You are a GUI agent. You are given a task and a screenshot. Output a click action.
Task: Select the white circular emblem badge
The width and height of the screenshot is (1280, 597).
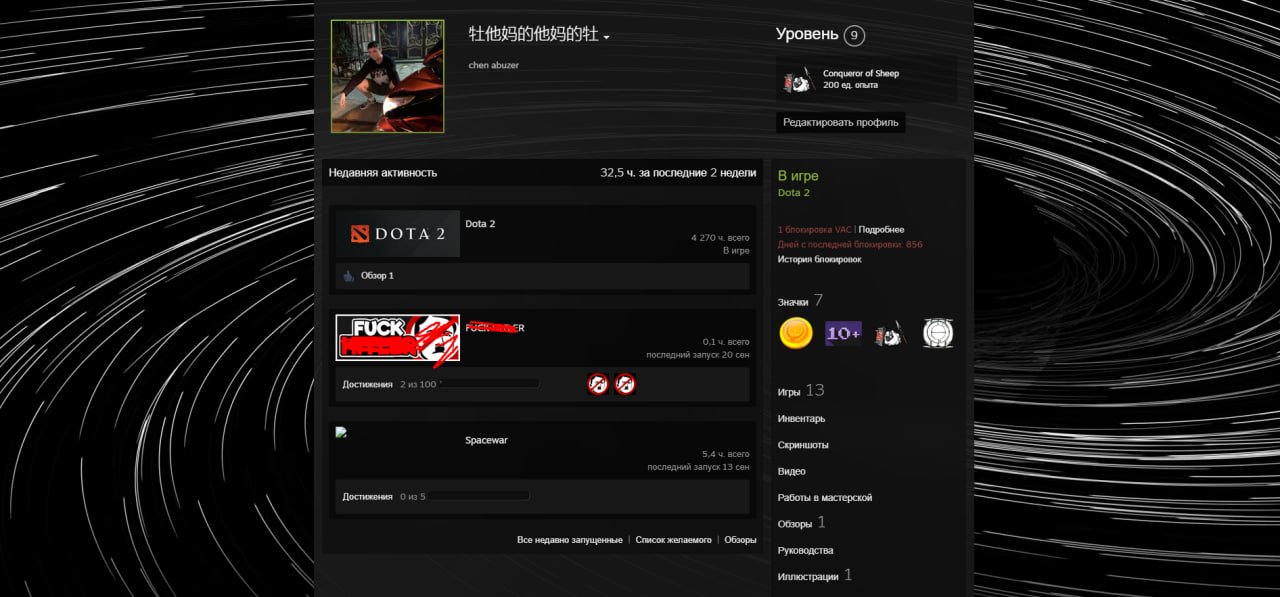click(937, 333)
